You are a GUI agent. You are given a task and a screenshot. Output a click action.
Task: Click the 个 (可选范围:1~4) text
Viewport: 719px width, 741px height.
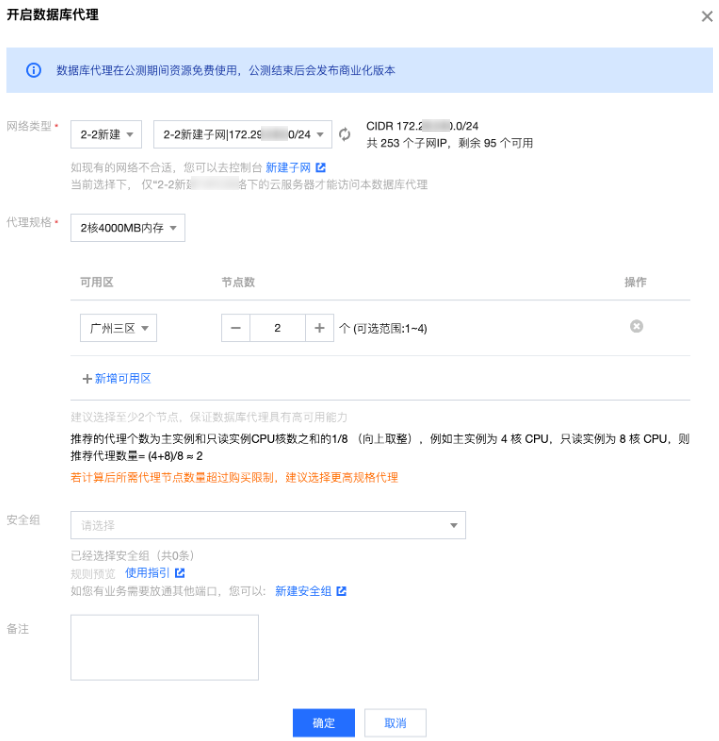[x=383, y=328]
